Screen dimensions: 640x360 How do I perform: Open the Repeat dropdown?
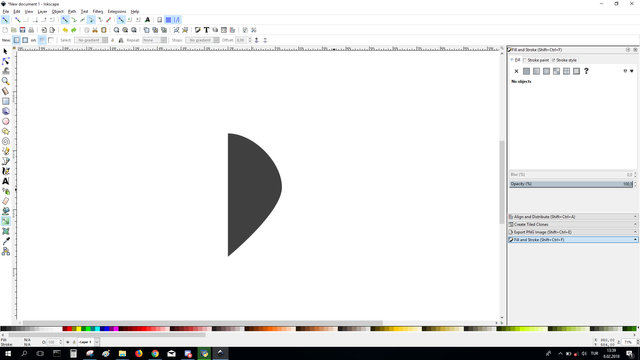(x=154, y=40)
